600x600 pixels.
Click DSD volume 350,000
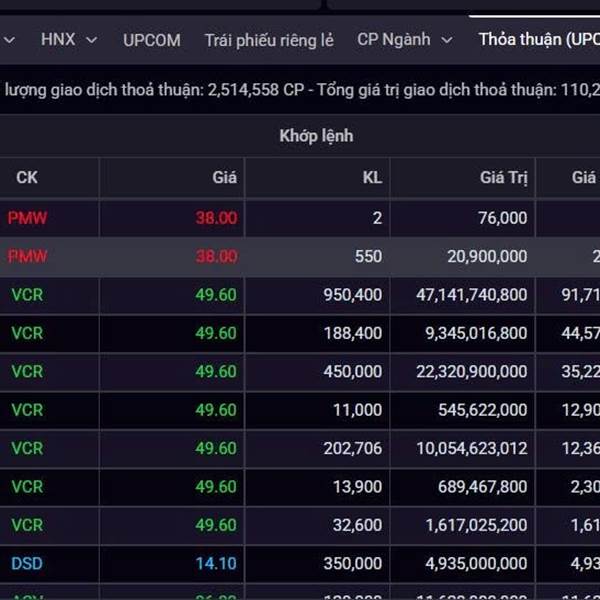[353, 564]
